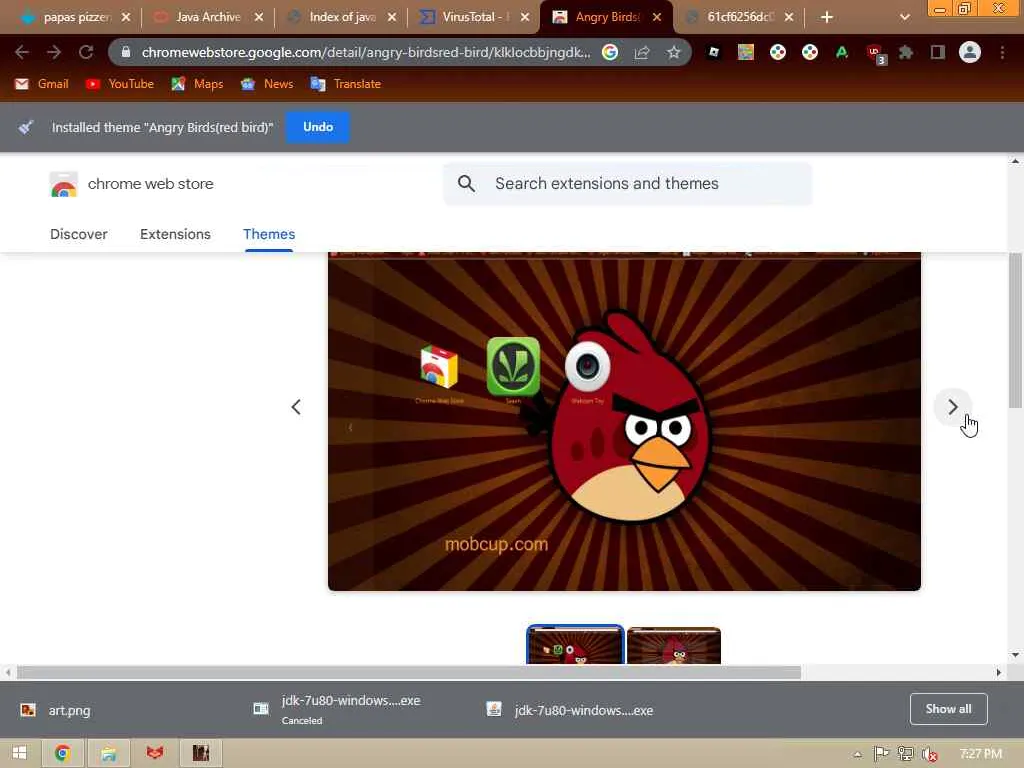This screenshot has height=768, width=1024.
Task: Click the browser forward arrow
Action: coord(54,52)
